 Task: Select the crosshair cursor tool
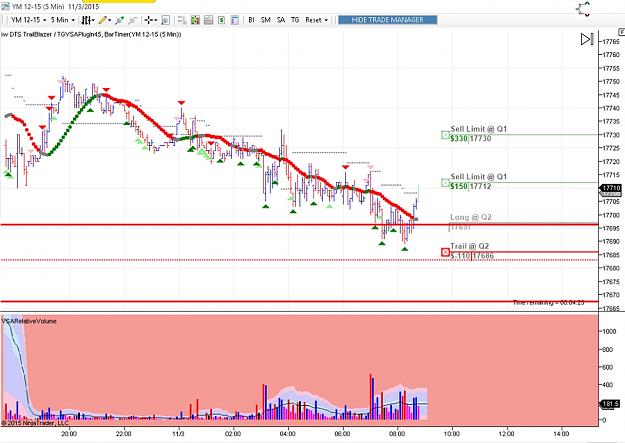[x=148, y=20]
